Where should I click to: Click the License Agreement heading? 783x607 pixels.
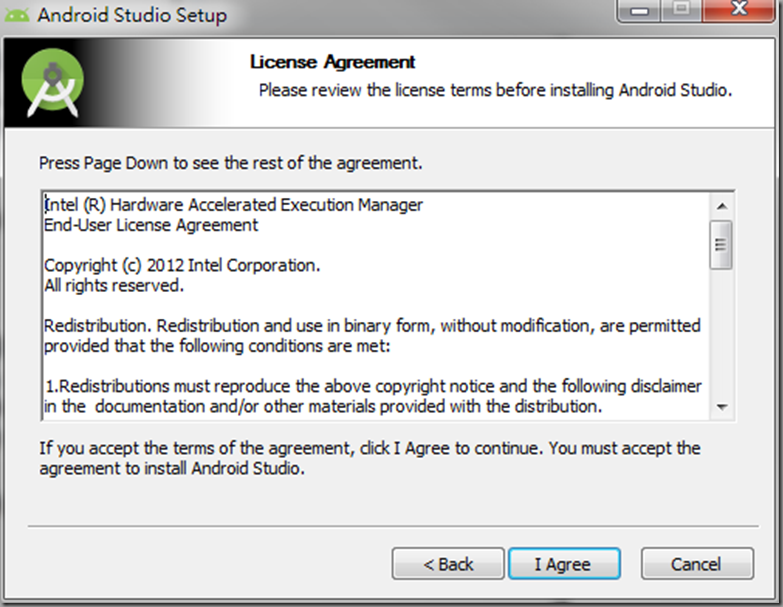(332, 62)
